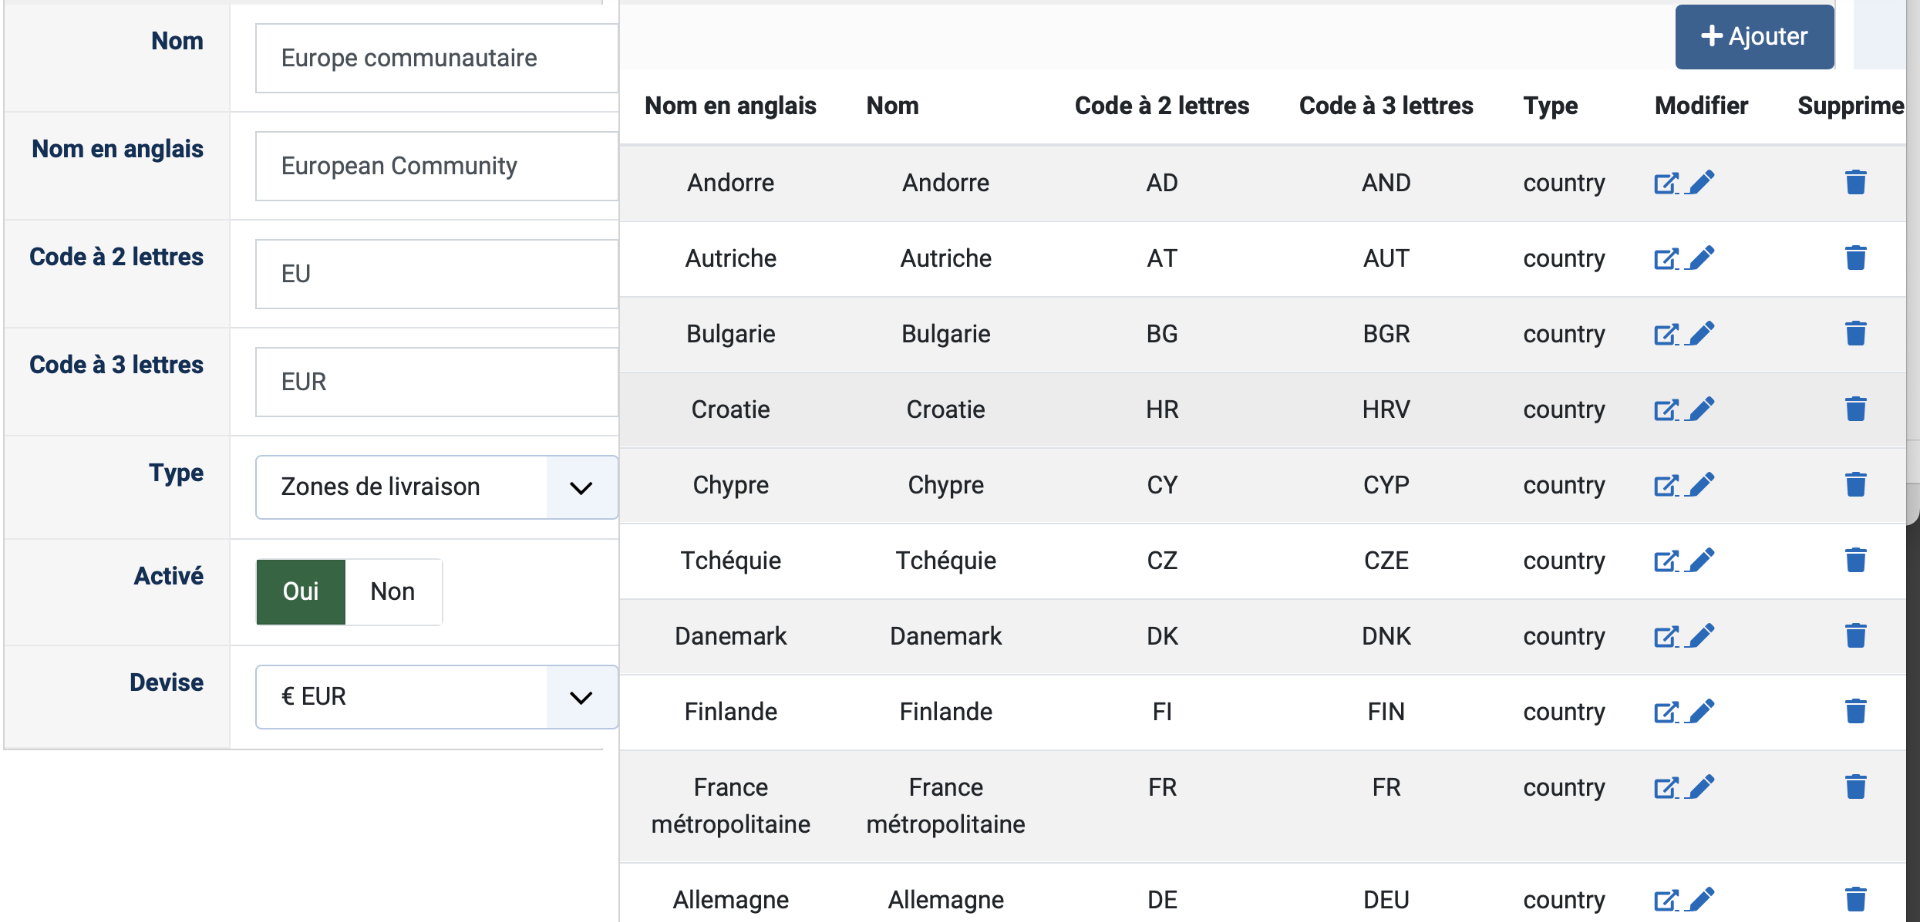Click trash icon for Chypre row
This screenshot has height=922, width=1920.
point(1855,485)
